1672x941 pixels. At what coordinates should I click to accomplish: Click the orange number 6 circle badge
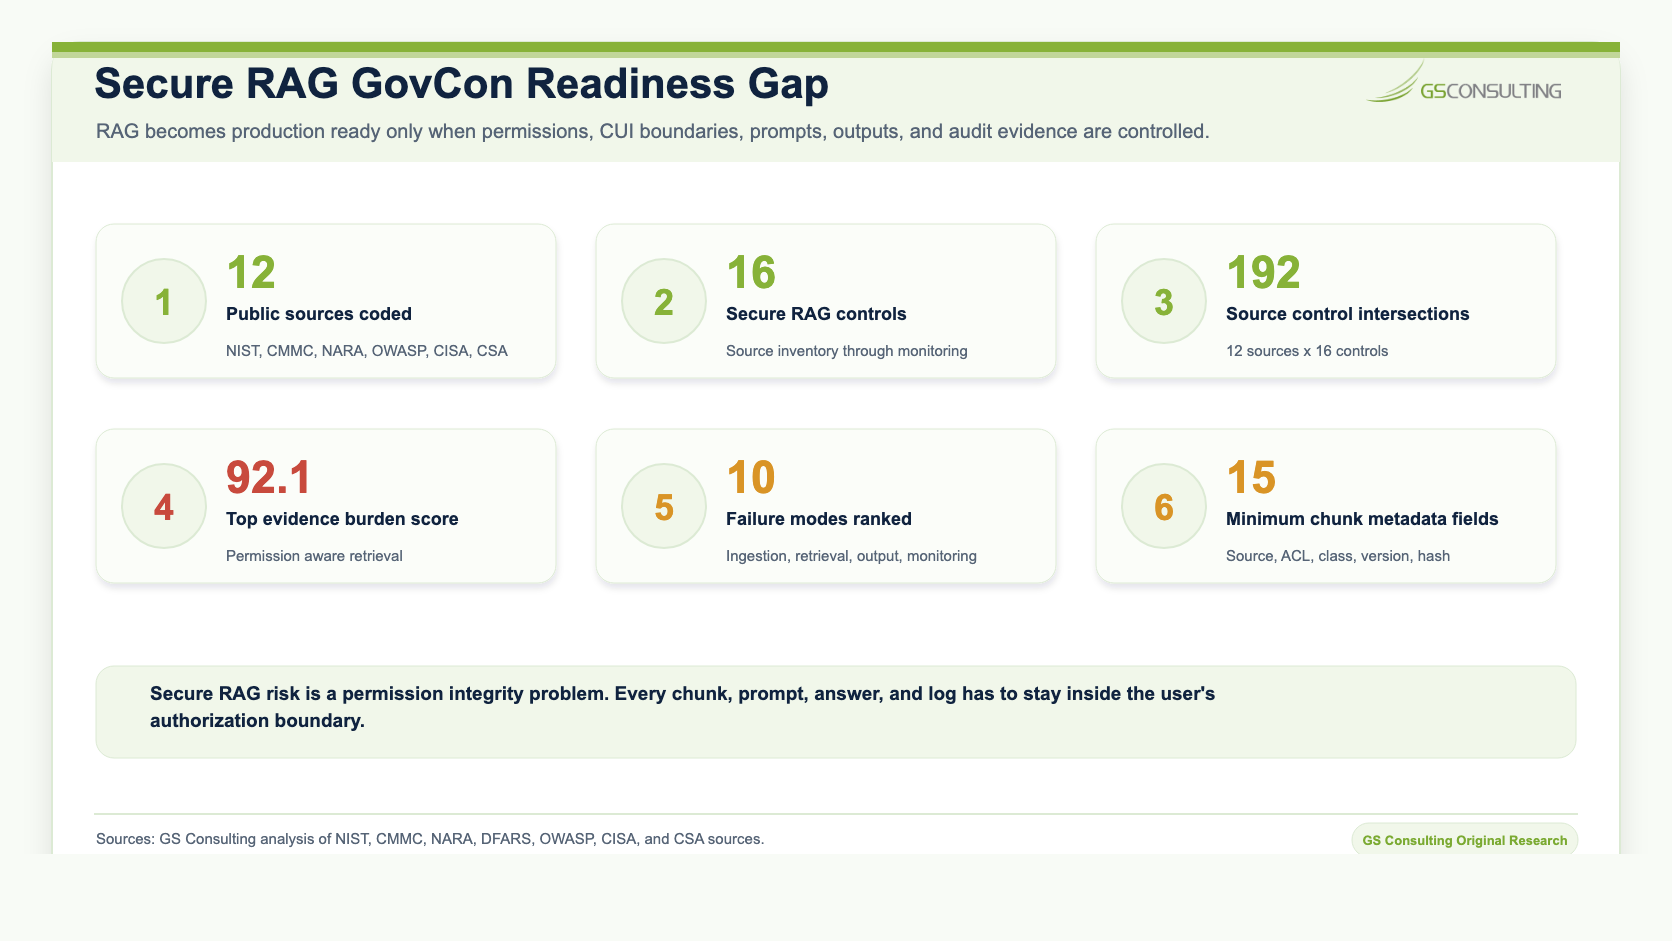coord(1164,506)
